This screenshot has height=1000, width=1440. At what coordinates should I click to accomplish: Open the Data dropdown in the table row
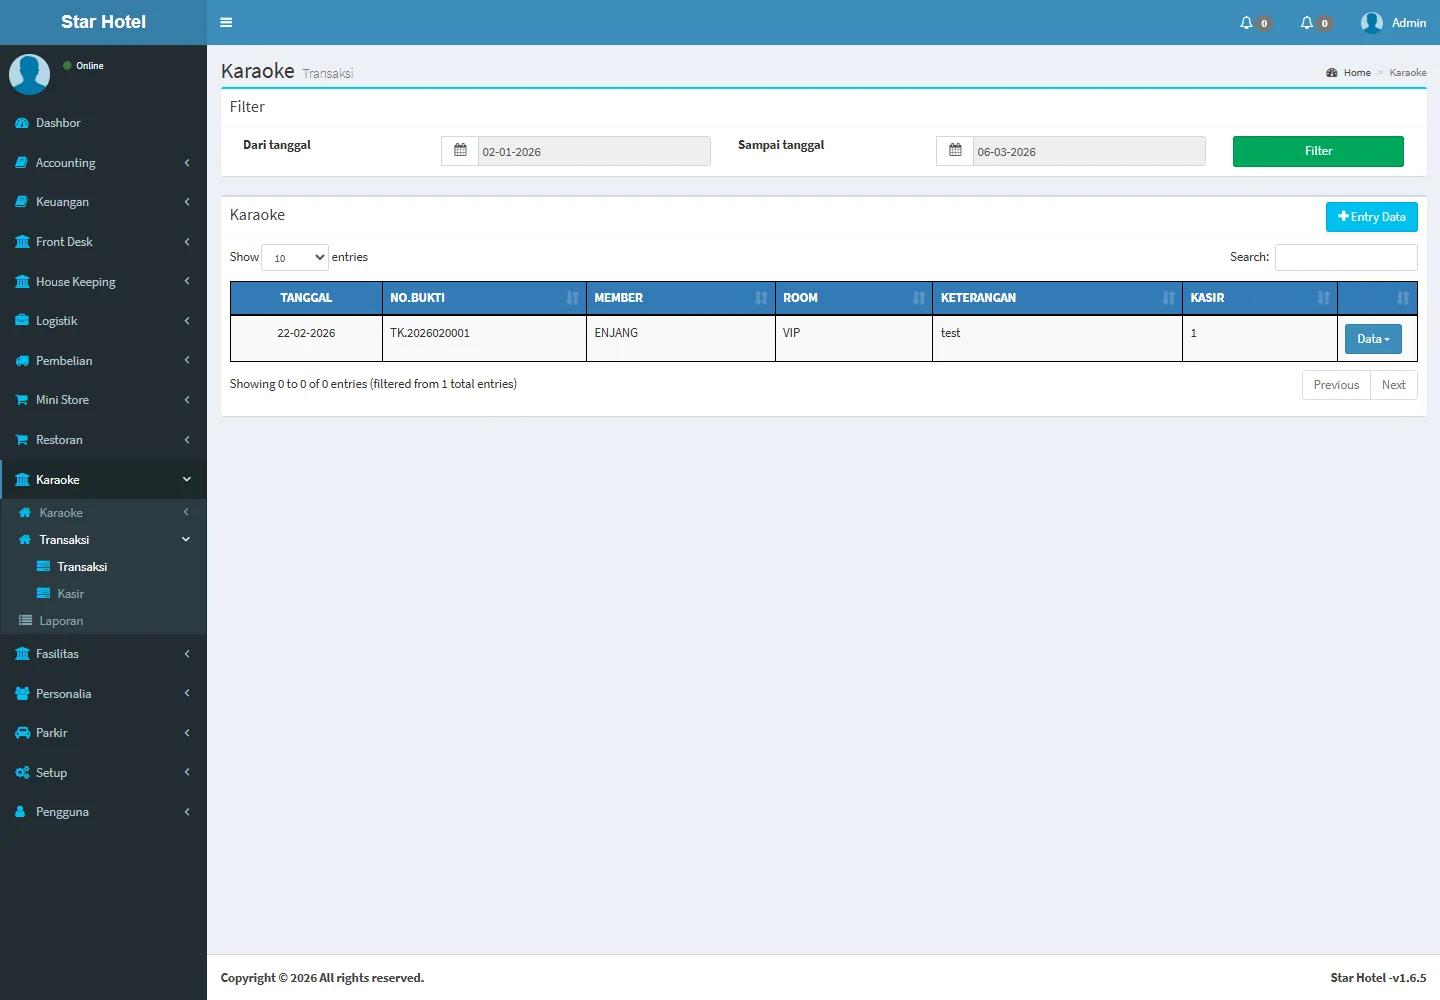click(1373, 339)
